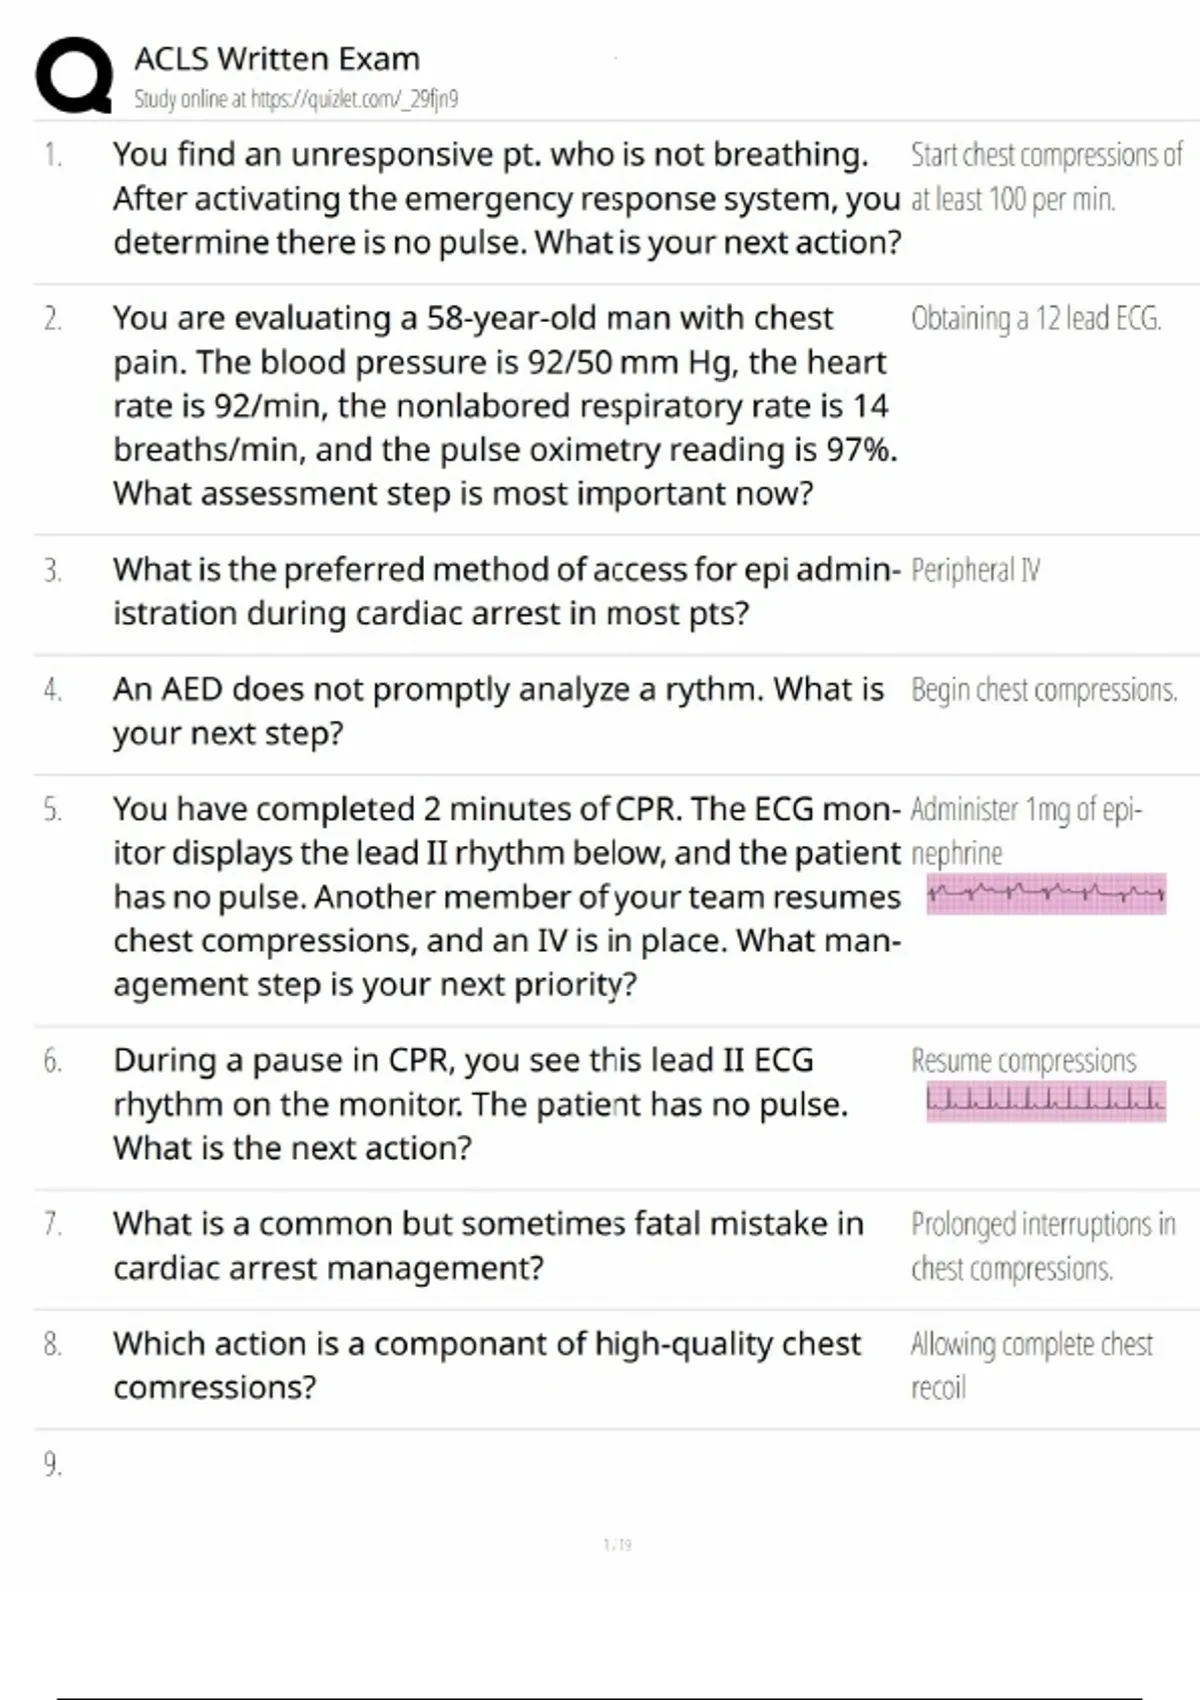Viewport: 1200px width, 1700px height.
Task: Click the 'Peripheral IV' answer
Action: coord(975,570)
